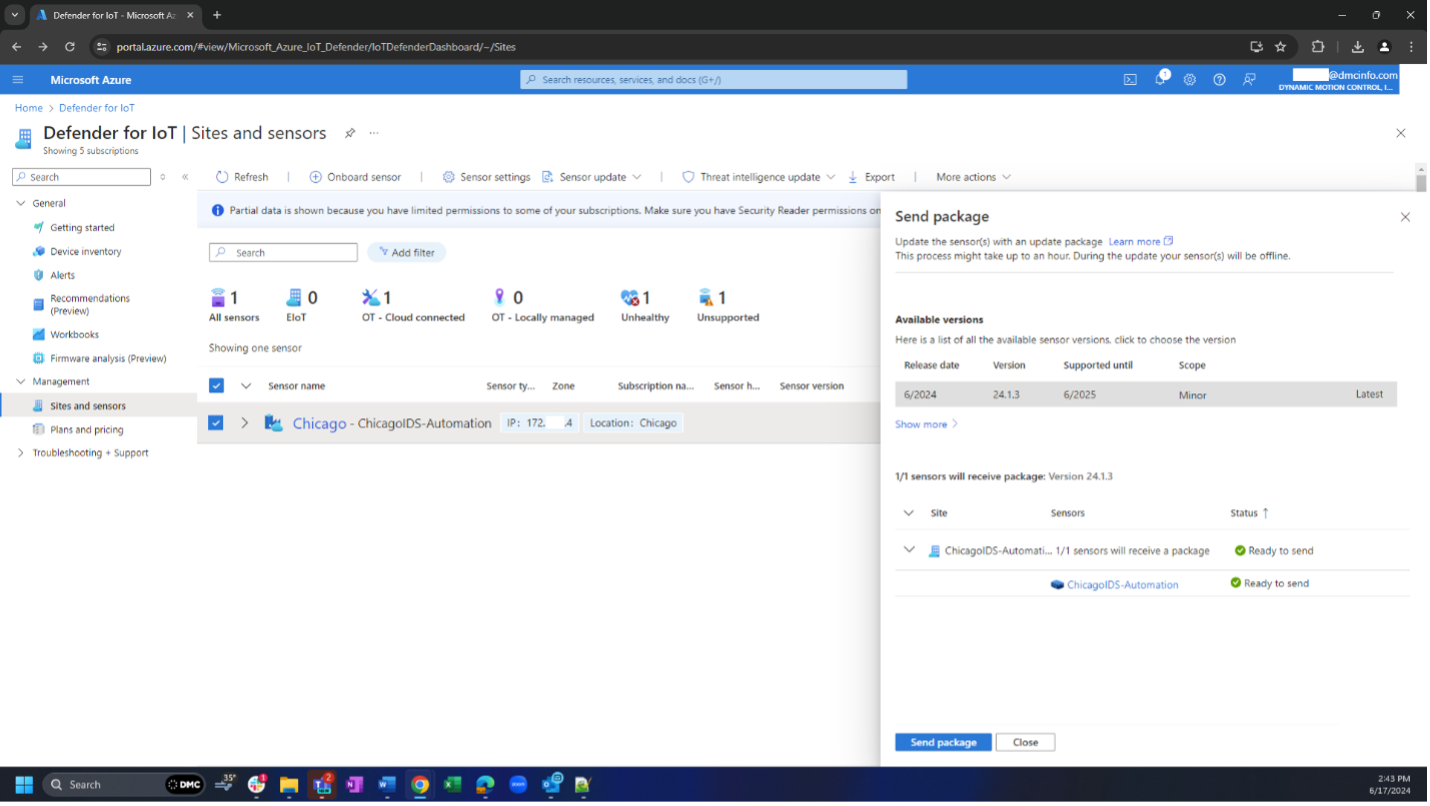Filter by EIoT sensors tile
The width and height of the screenshot is (1430, 806).
(300, 305)
